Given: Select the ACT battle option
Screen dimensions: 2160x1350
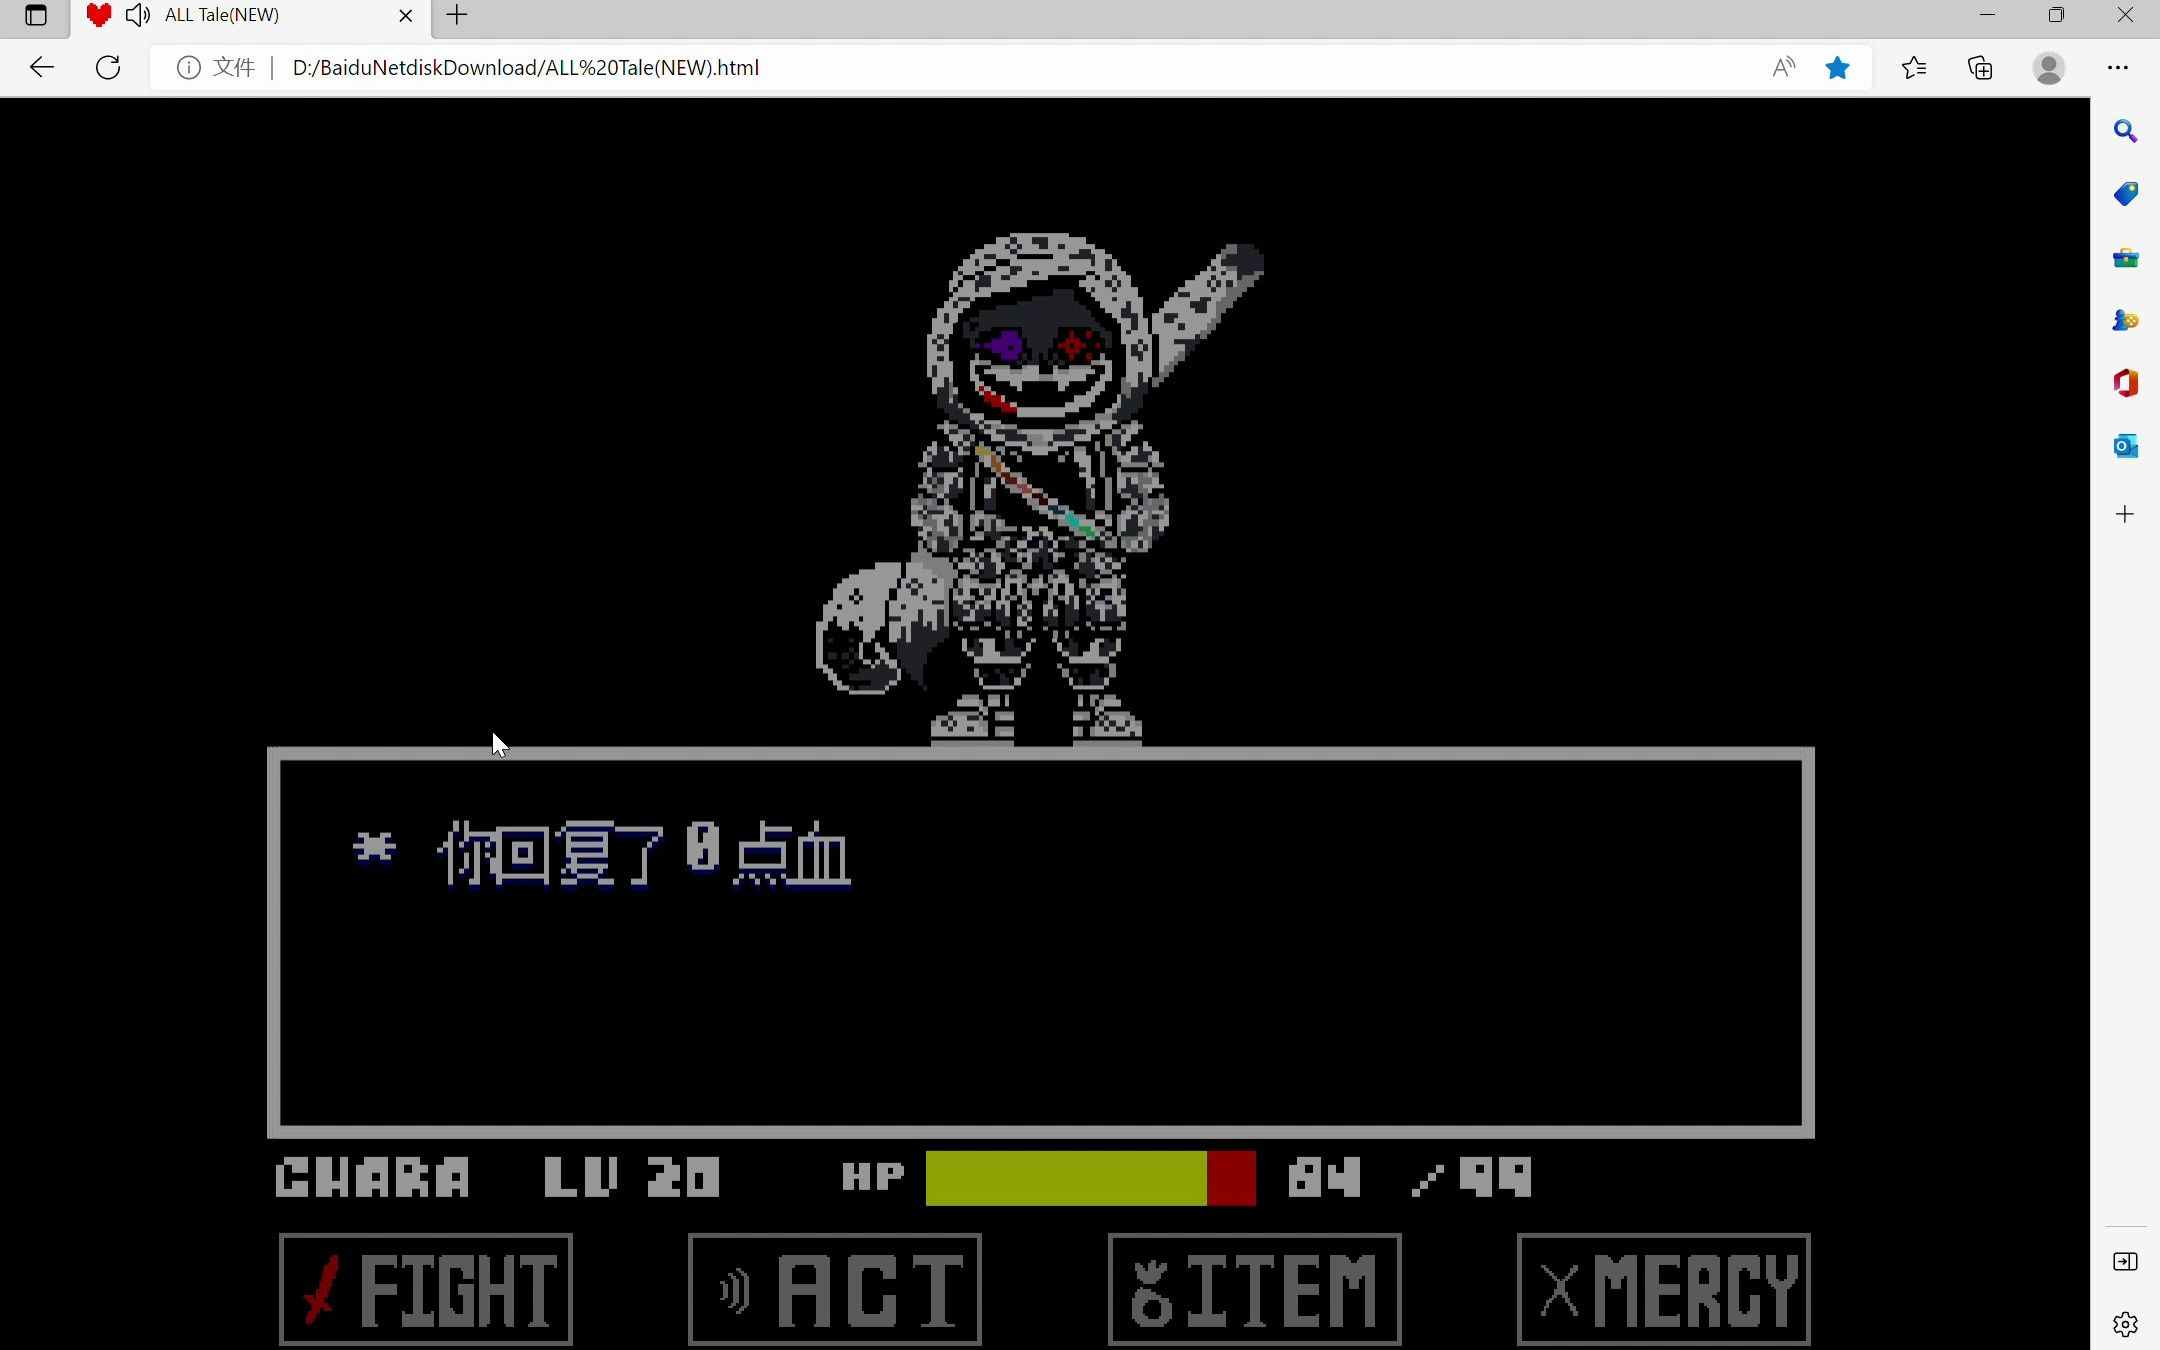Looking at the screenshot, I should [835, 1289].
